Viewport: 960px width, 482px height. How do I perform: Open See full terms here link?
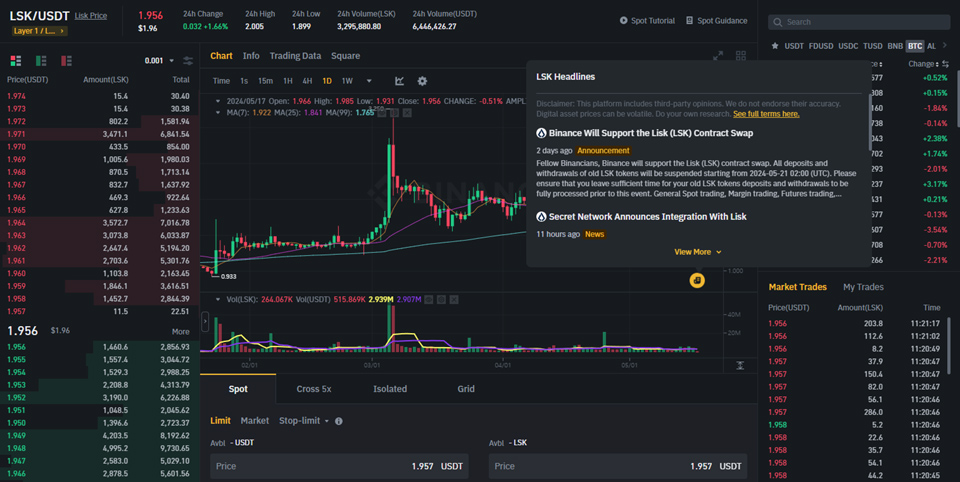[x=766, y=114]
